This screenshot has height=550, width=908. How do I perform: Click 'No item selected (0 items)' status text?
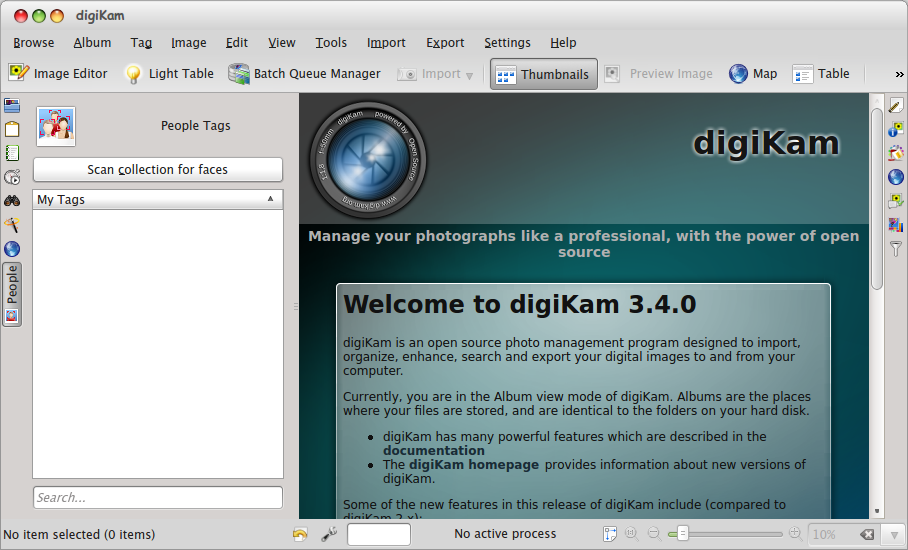[79, 534]
